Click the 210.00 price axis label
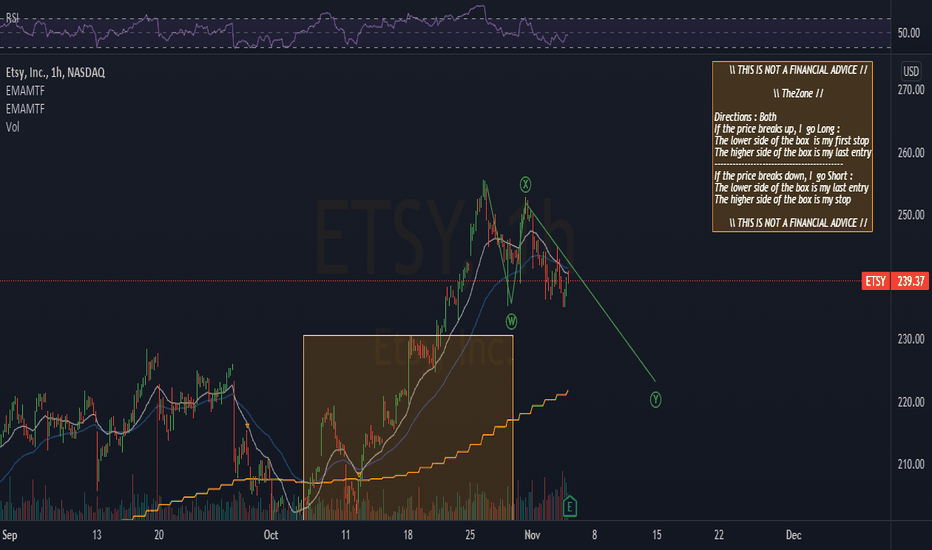Image resolution: width=932 pixels, height=550 pixels. [x=911, y=464]
